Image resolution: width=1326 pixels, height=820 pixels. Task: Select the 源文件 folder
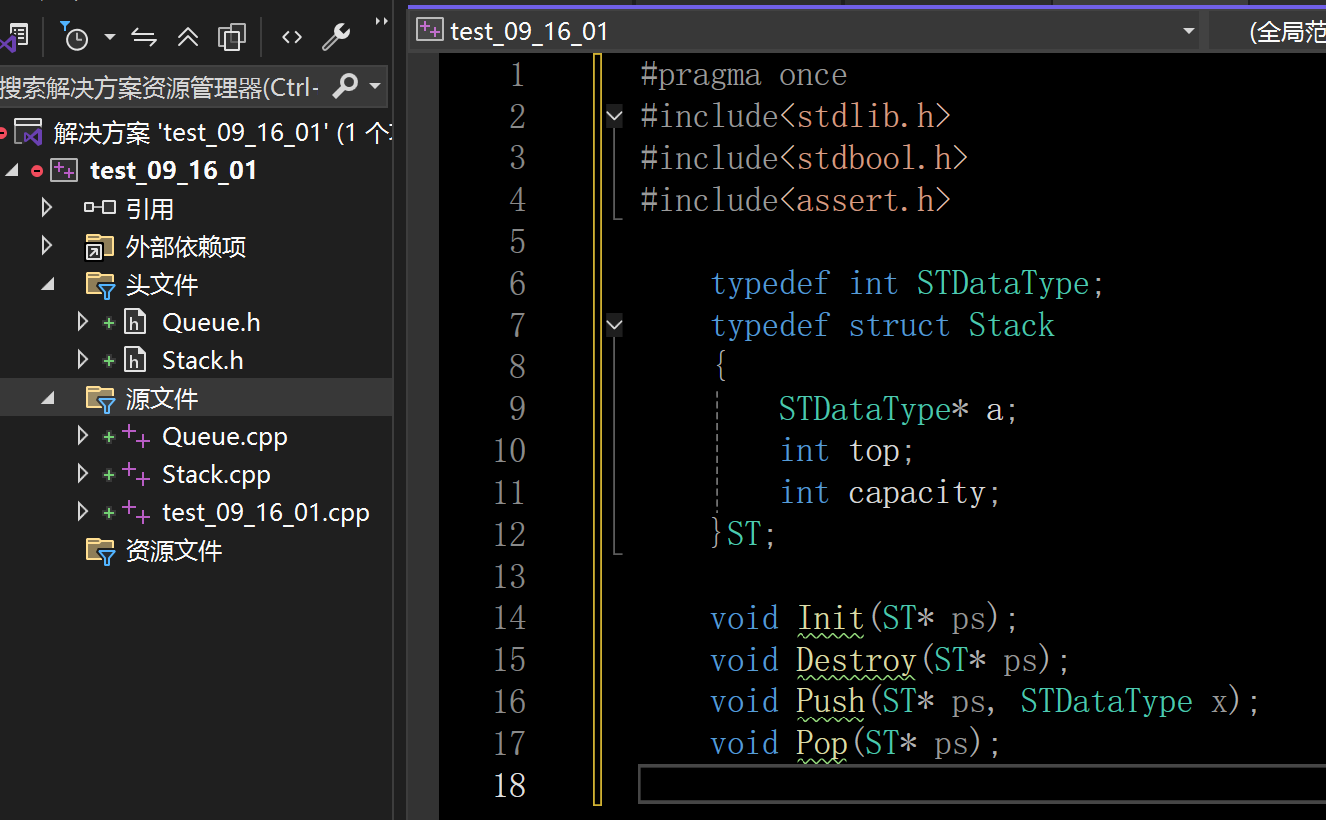click(x=161, y=399)
